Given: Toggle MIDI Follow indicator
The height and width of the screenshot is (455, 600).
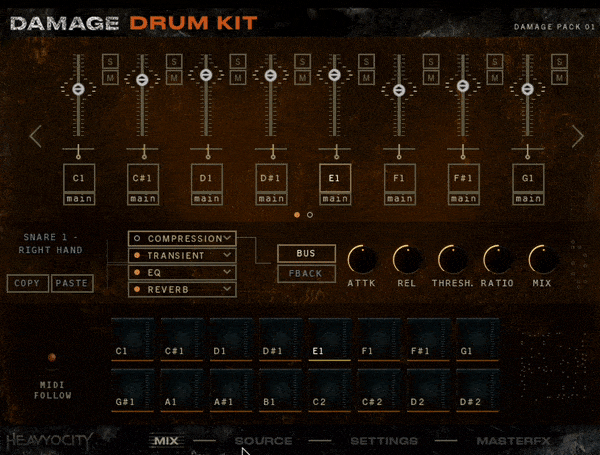Looking at the screenshot, I should point(52,357).
